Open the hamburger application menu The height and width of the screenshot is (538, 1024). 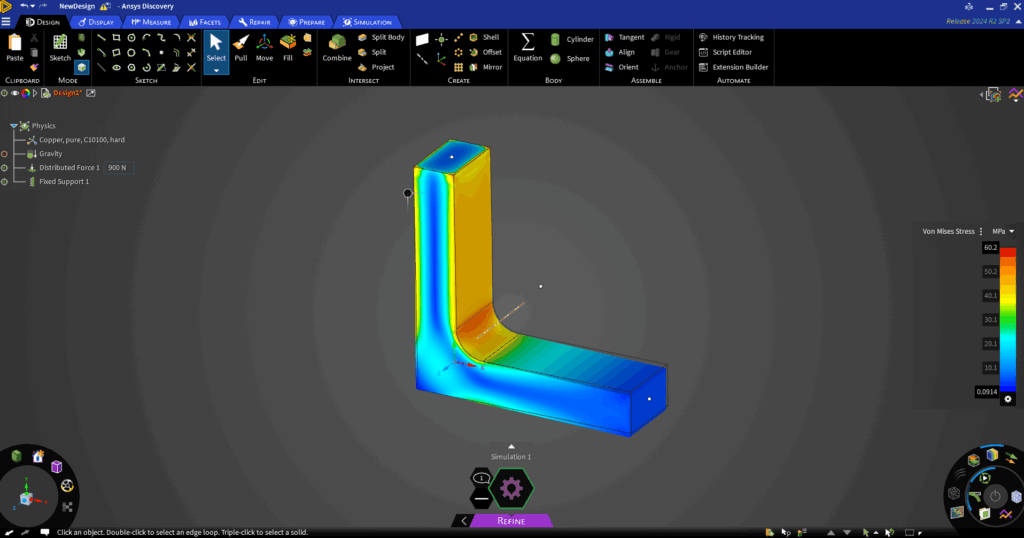pos(6,22)
